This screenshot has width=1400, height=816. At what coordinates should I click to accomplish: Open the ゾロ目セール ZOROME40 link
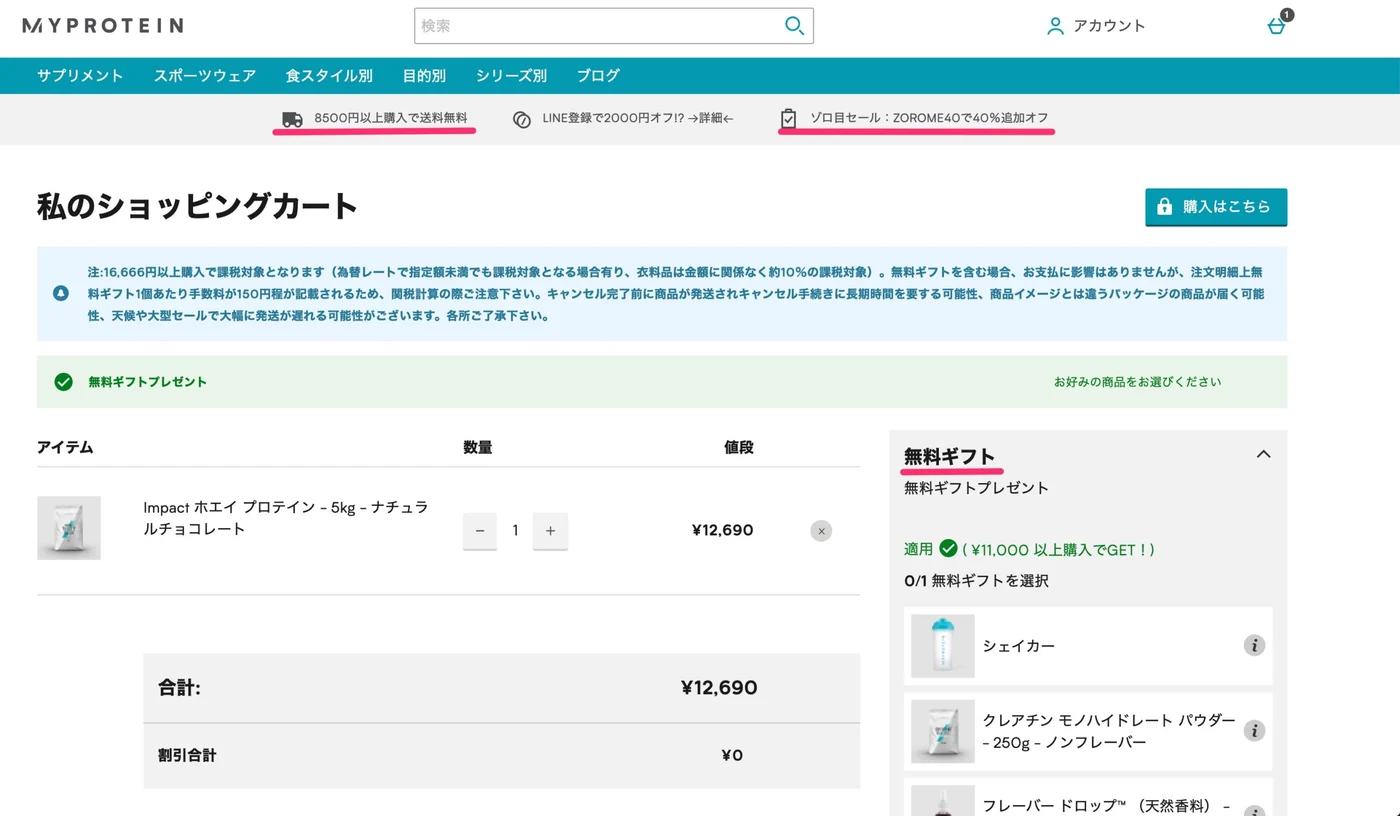(x=929, y=118)
